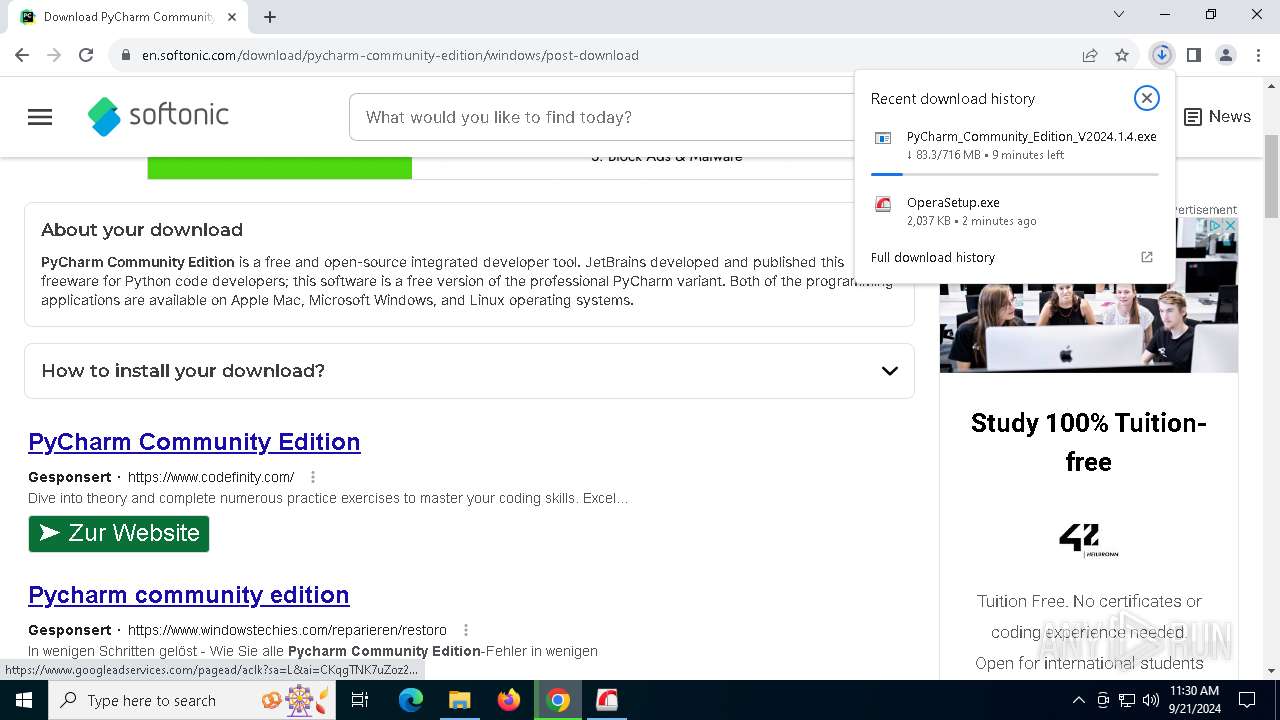Open options dots for codefinity ad
1280x720 pixels.
(313, 477)
